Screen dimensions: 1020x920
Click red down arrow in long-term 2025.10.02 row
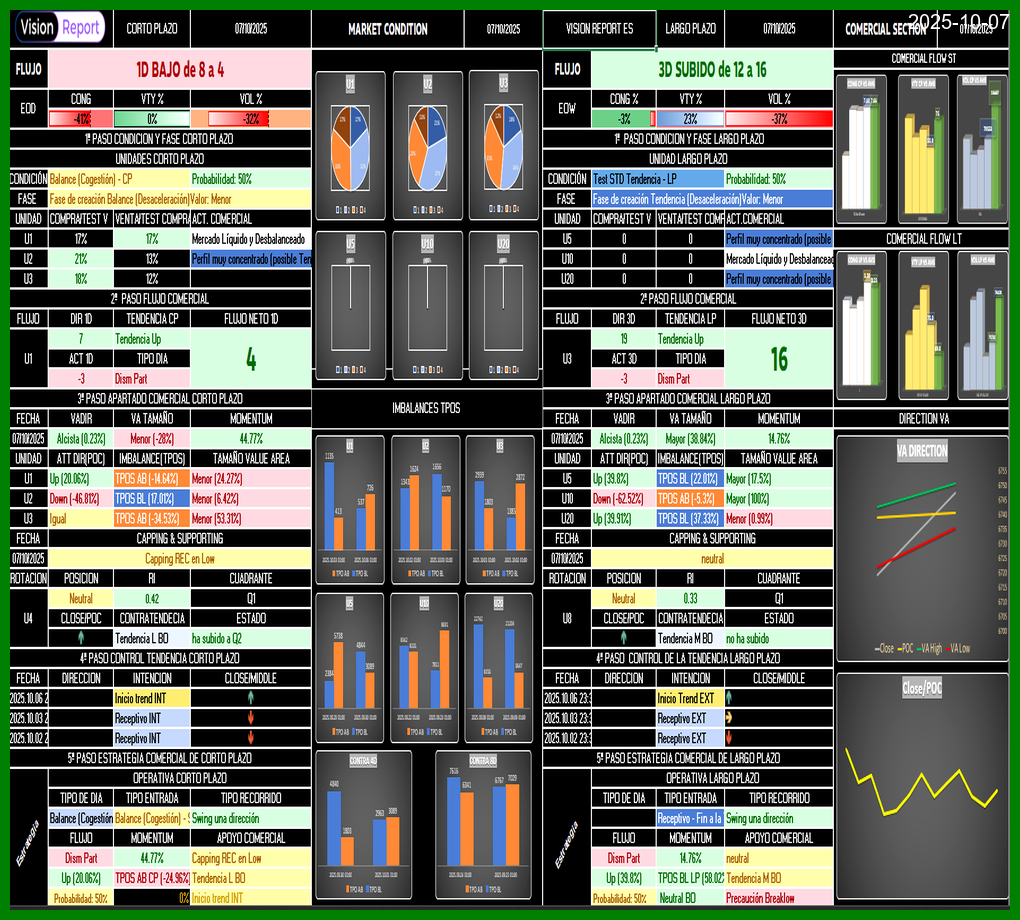pyautogui.click(x=730, y=738)
